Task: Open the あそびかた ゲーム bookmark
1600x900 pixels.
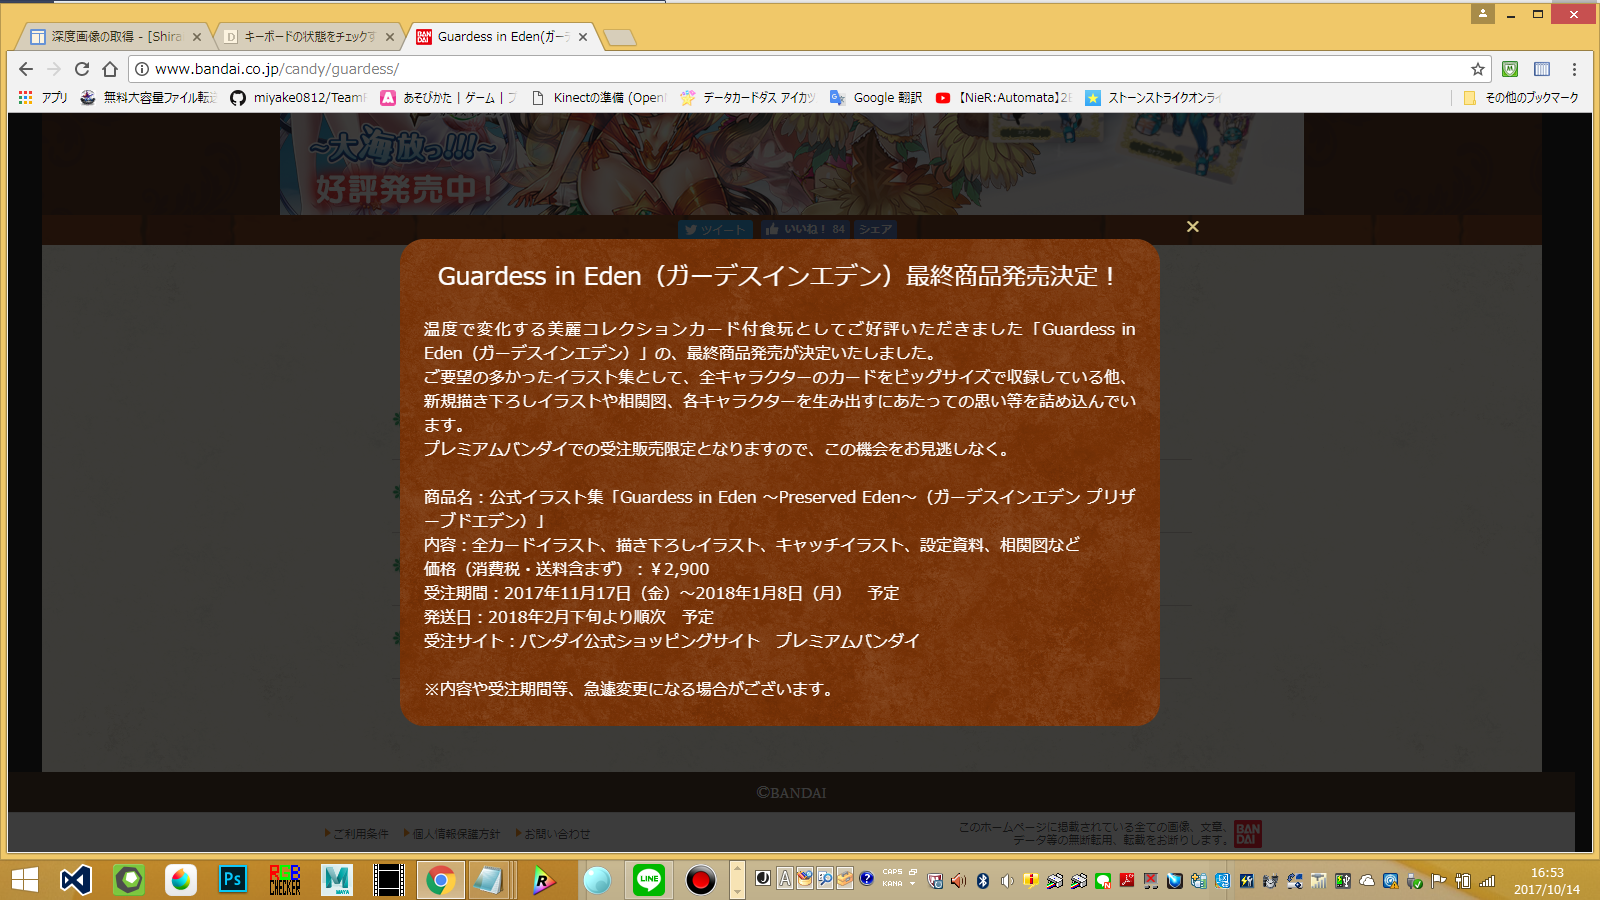Action: point(449,97)
